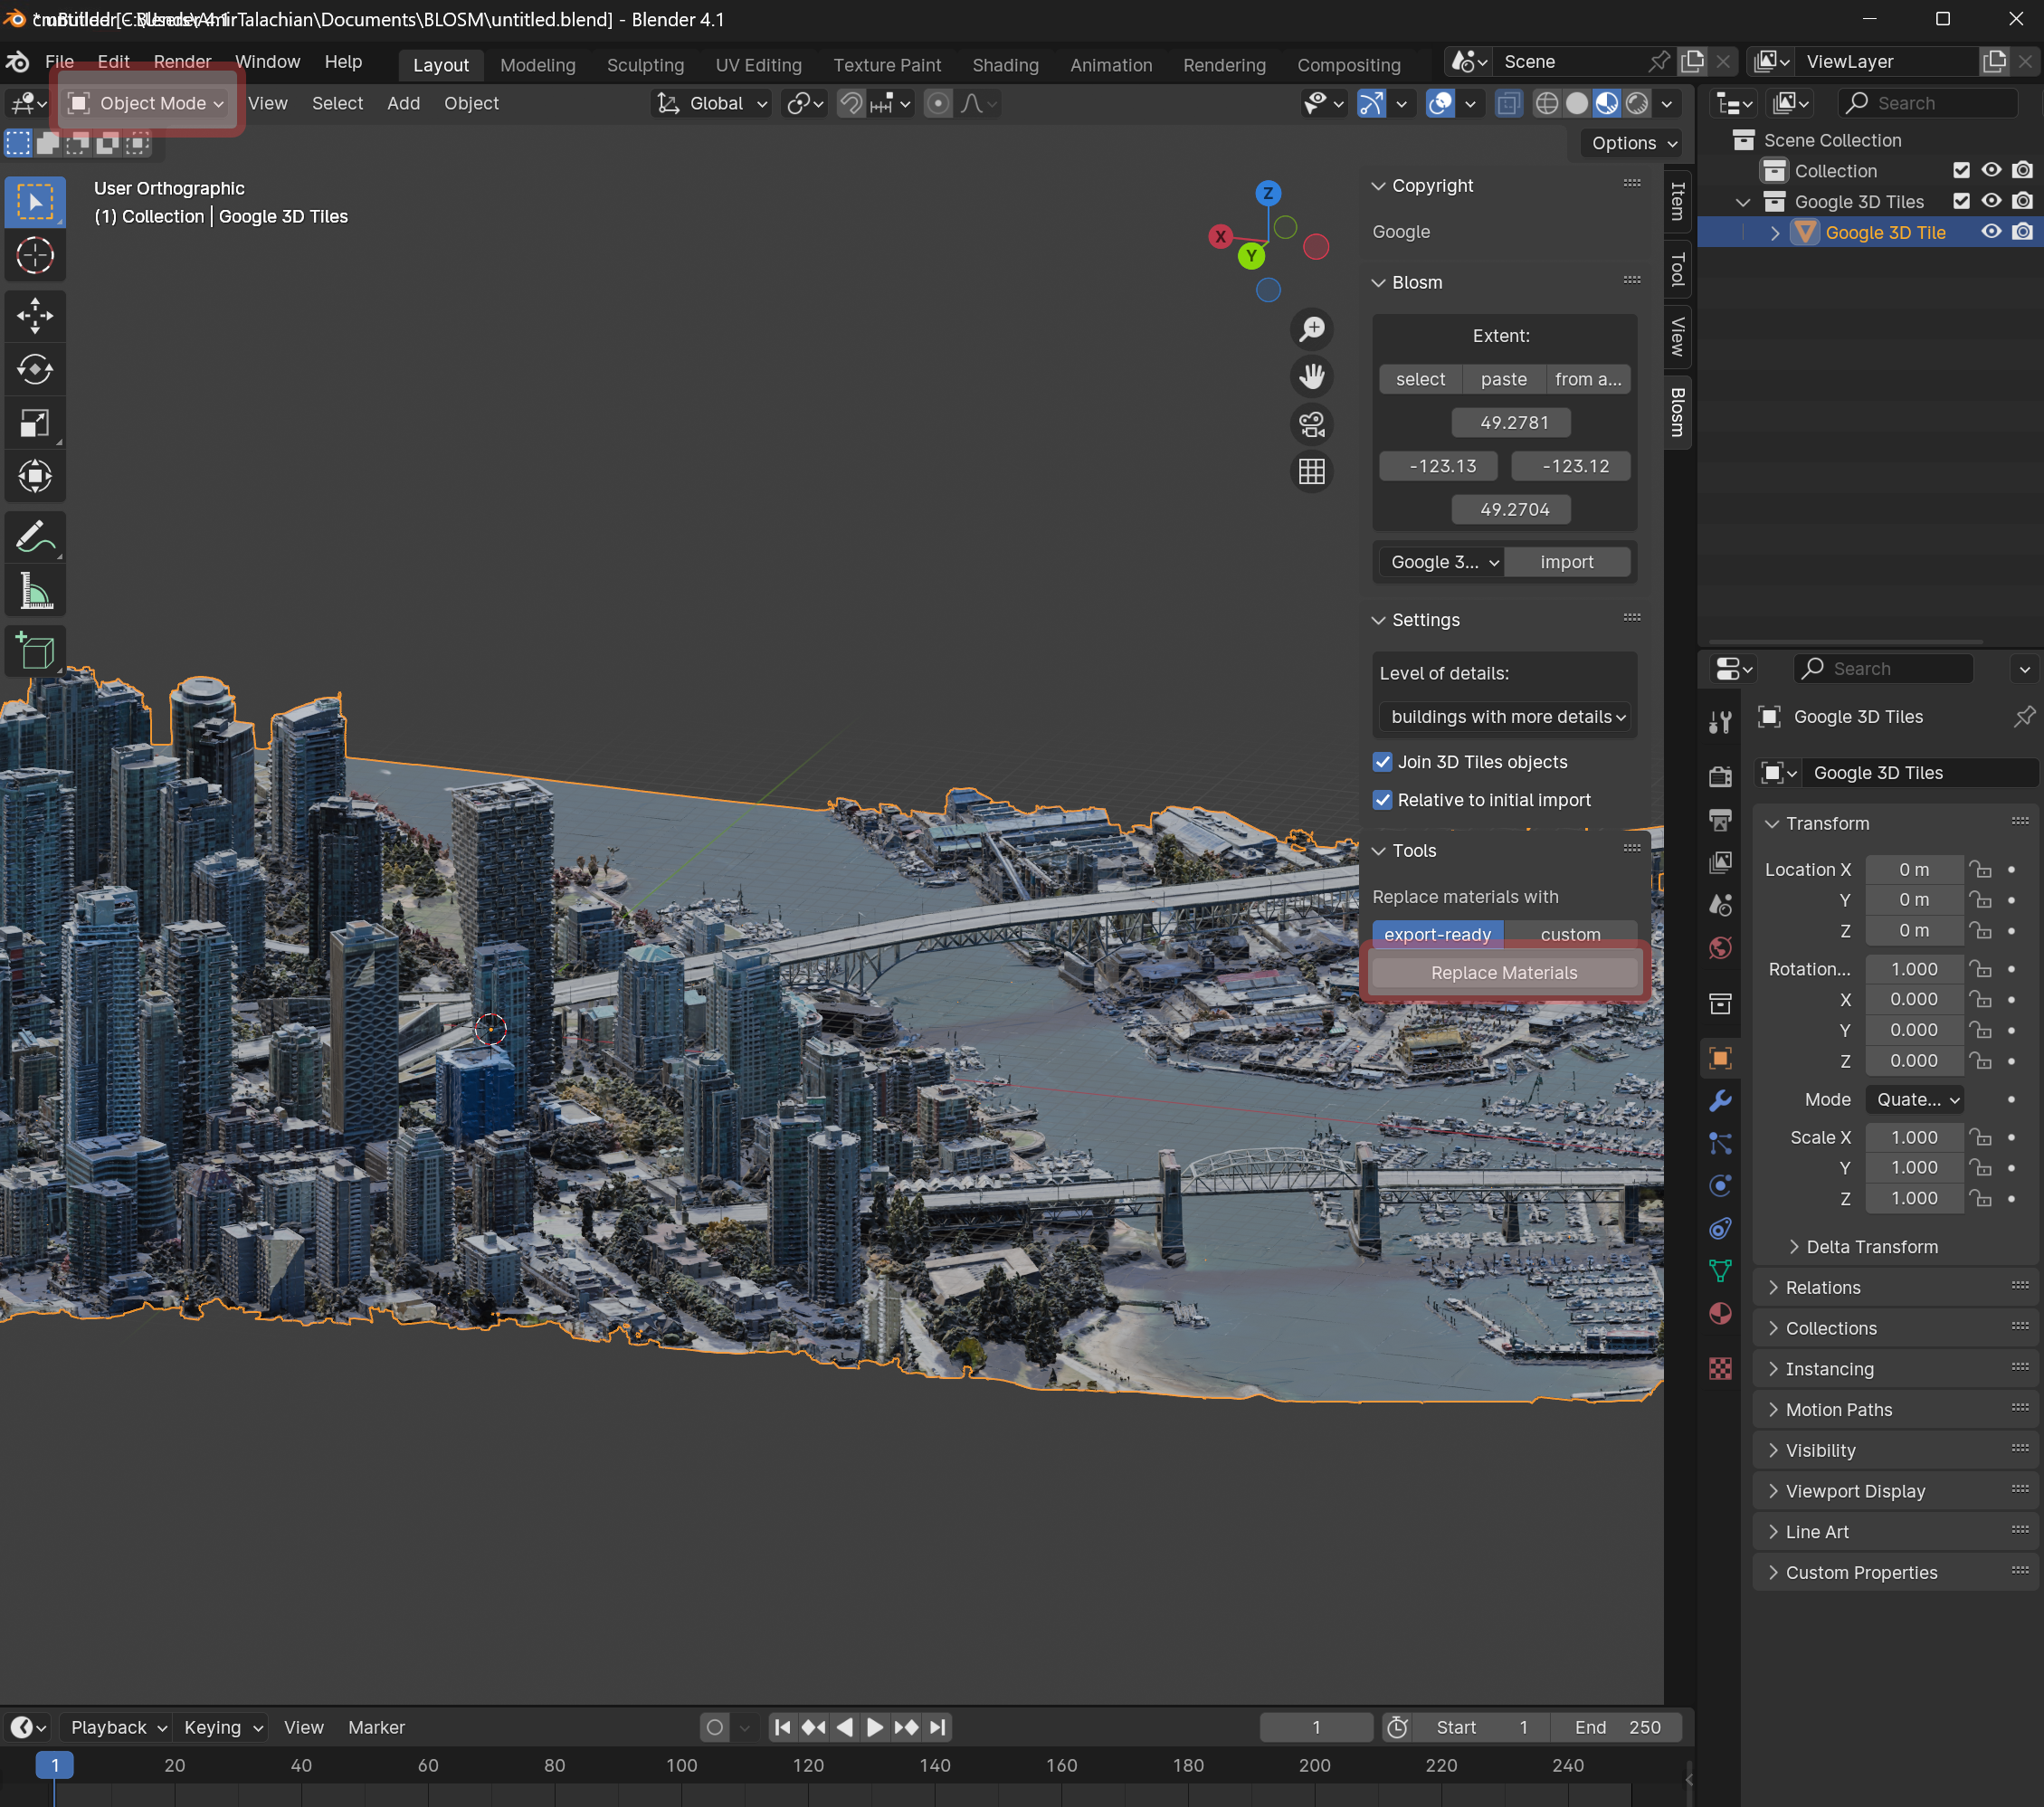Switch to wireframe viewport shading
Image resolution: width=2044 pixels, height=1807 pixels.
1546,103
